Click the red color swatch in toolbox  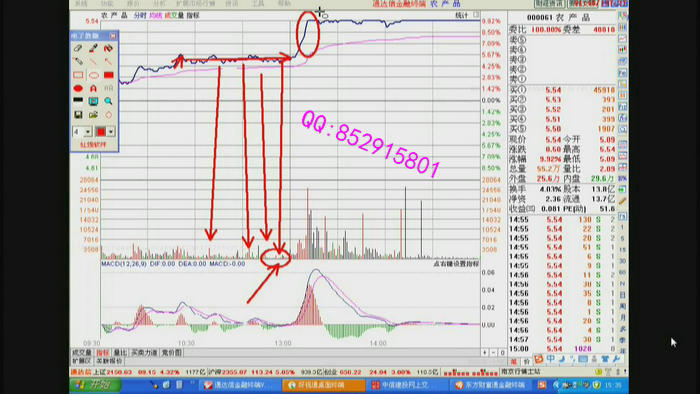pos(101,132)
